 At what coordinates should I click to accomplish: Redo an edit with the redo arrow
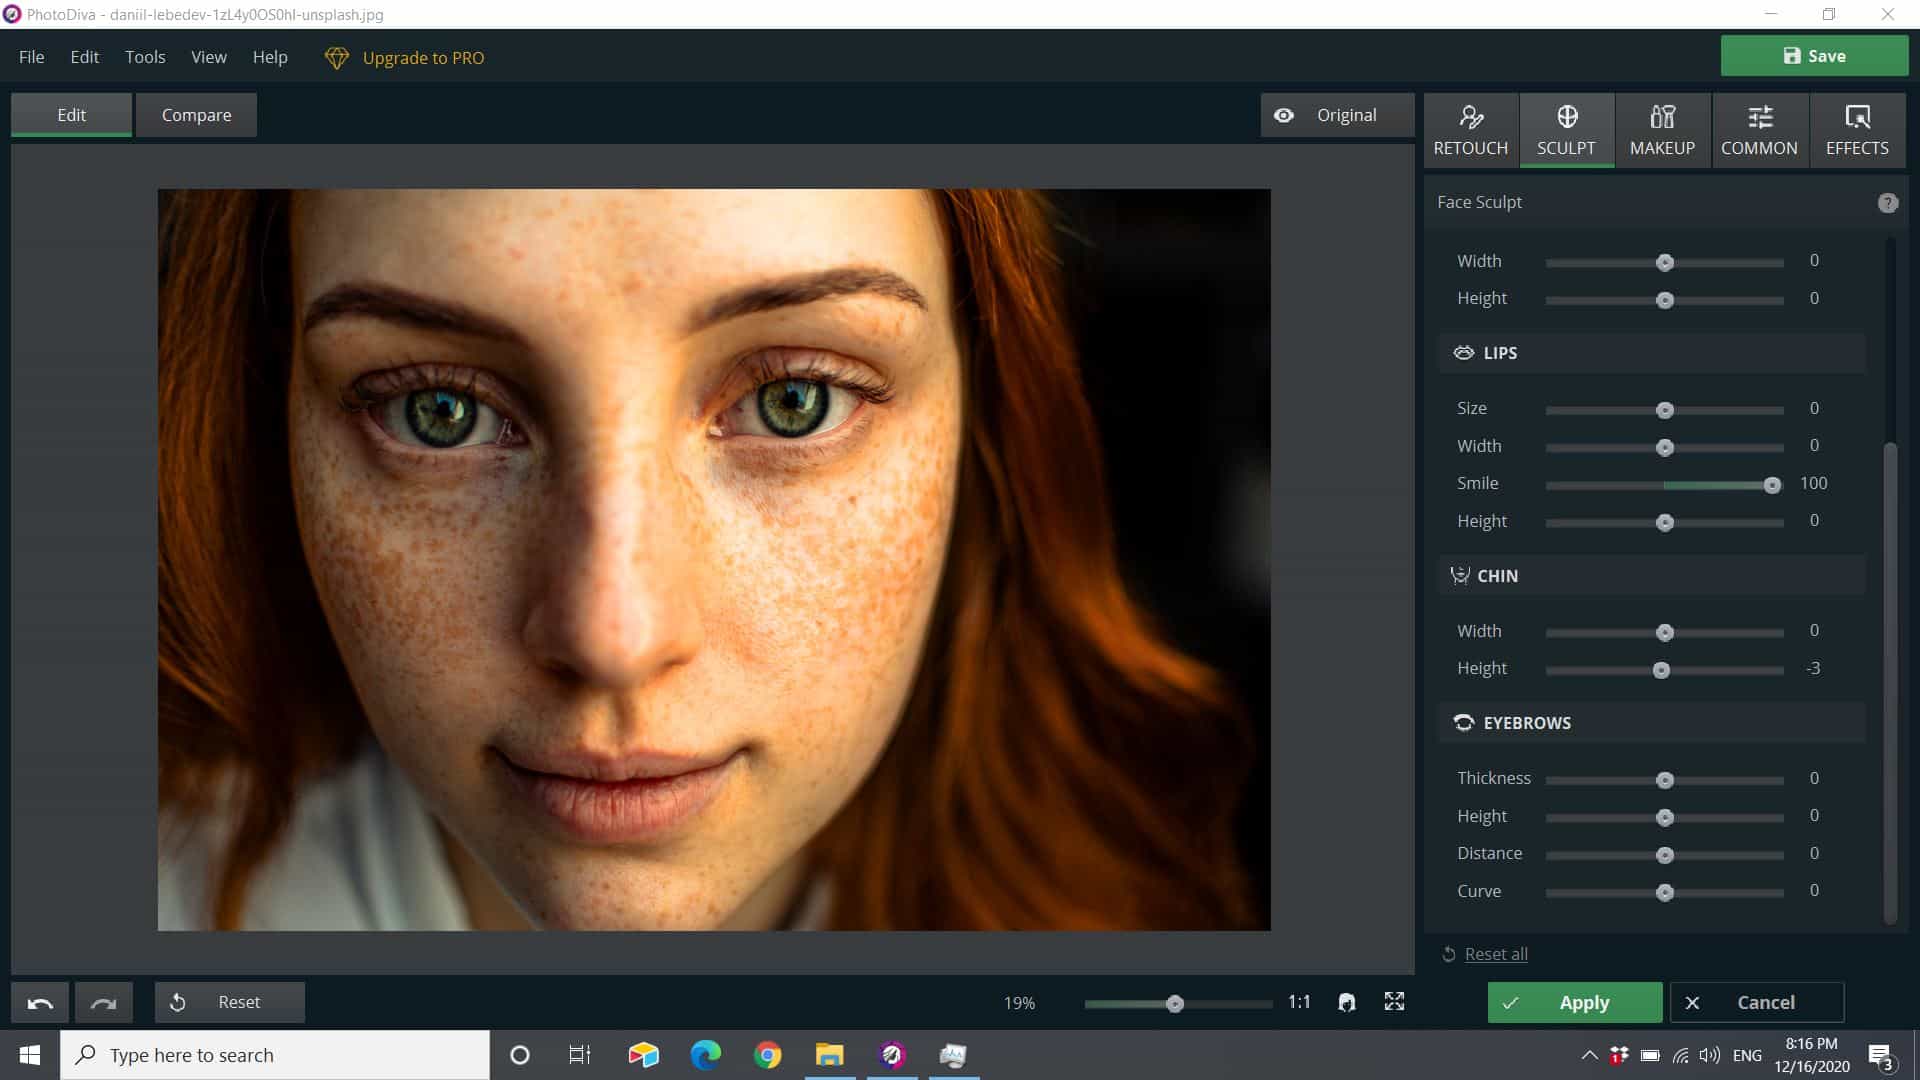point(103,1001)
